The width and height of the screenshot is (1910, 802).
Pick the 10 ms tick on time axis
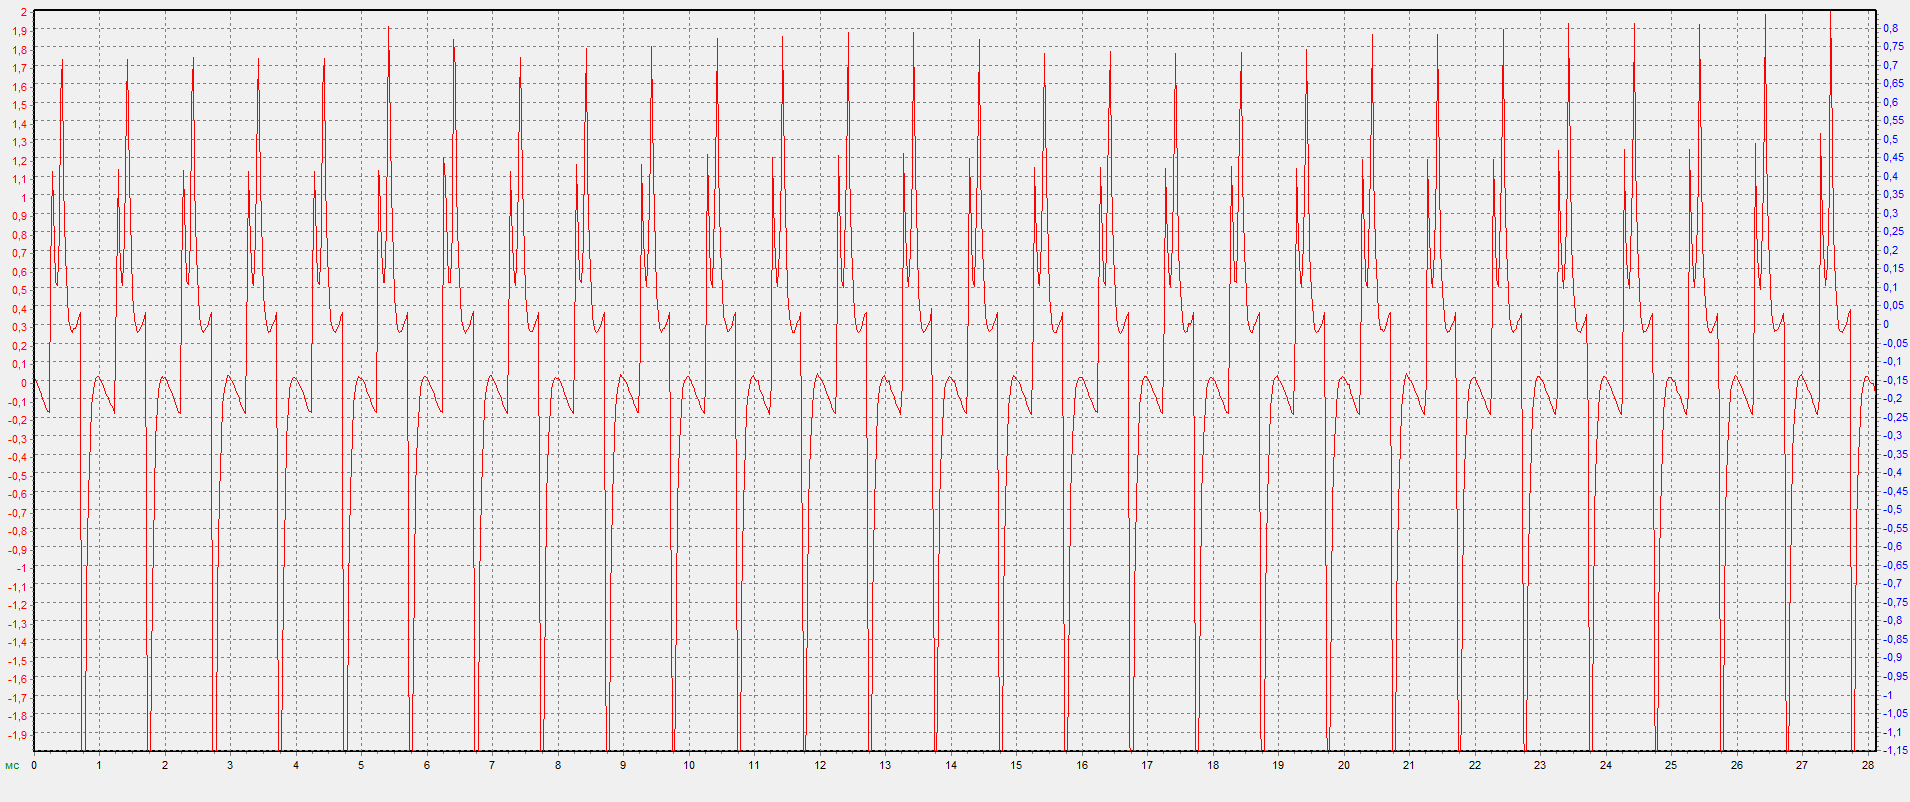point(689,765)
